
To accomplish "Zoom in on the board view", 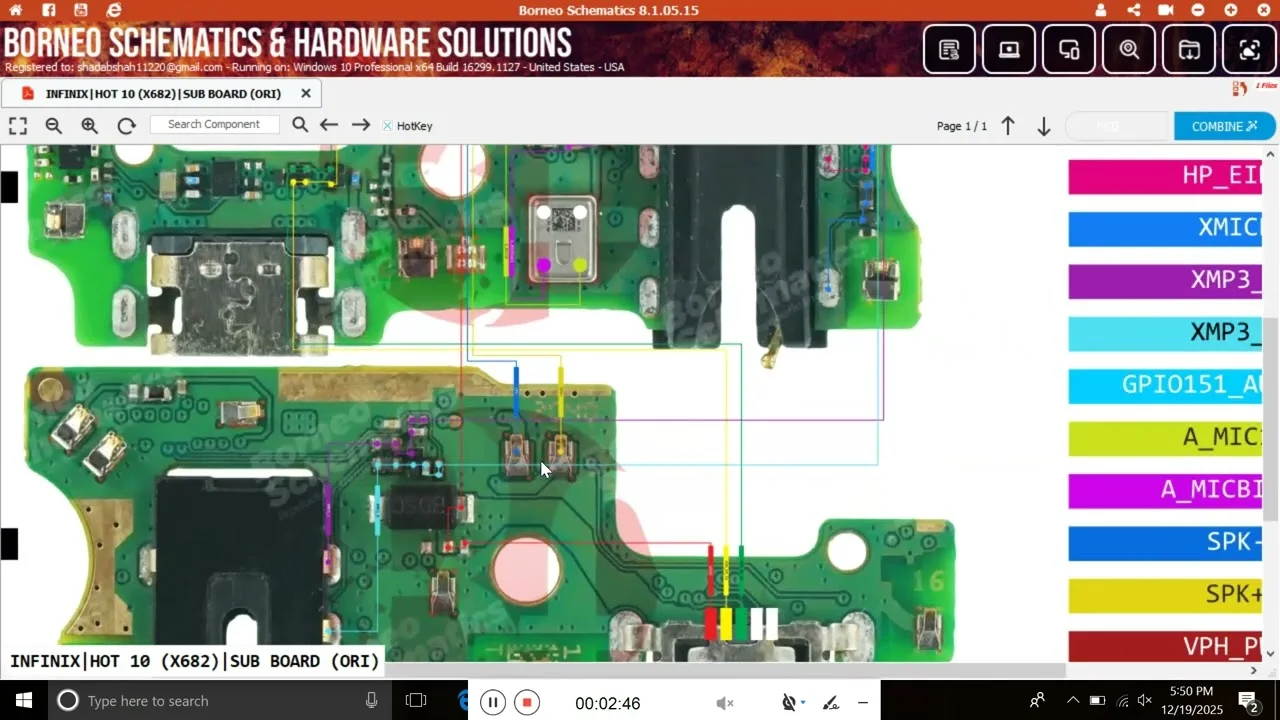I will pyautogui.click(x=90, y=126).
